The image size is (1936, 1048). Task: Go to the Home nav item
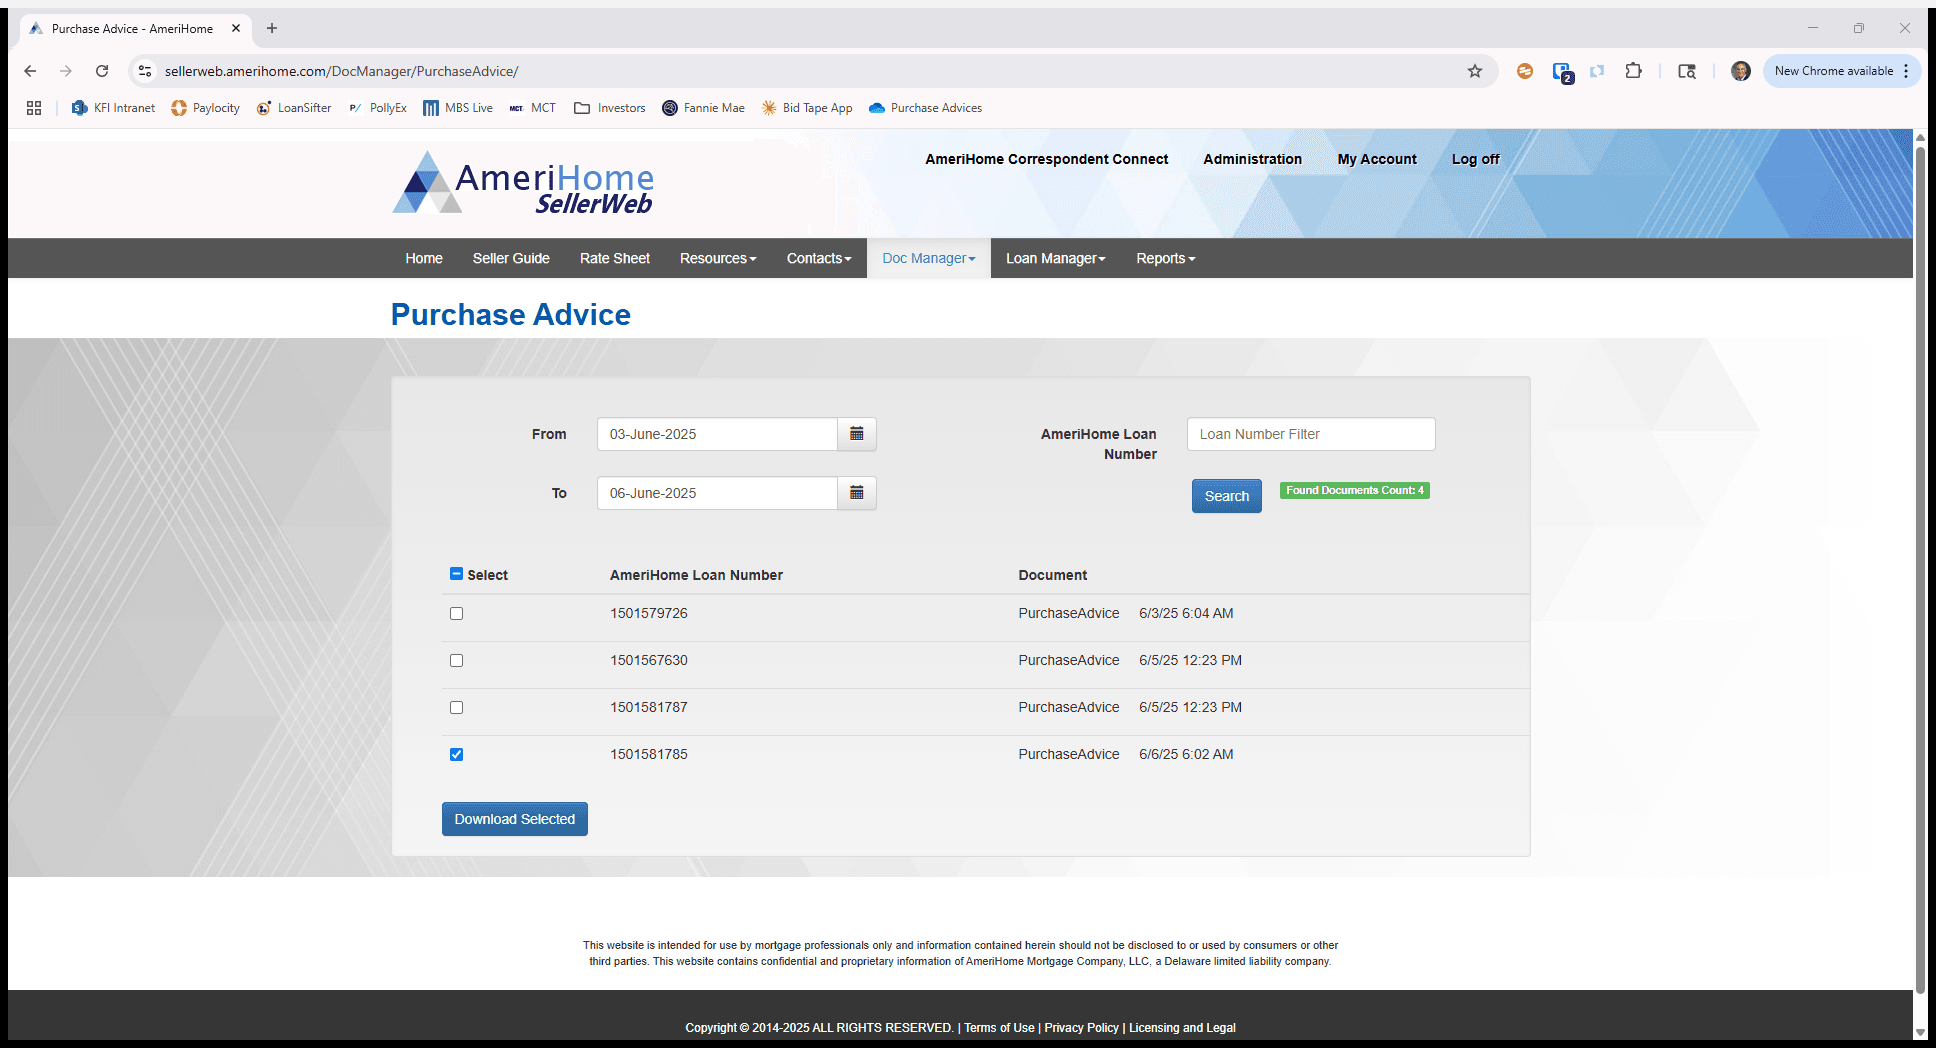(x=424, y=258)
